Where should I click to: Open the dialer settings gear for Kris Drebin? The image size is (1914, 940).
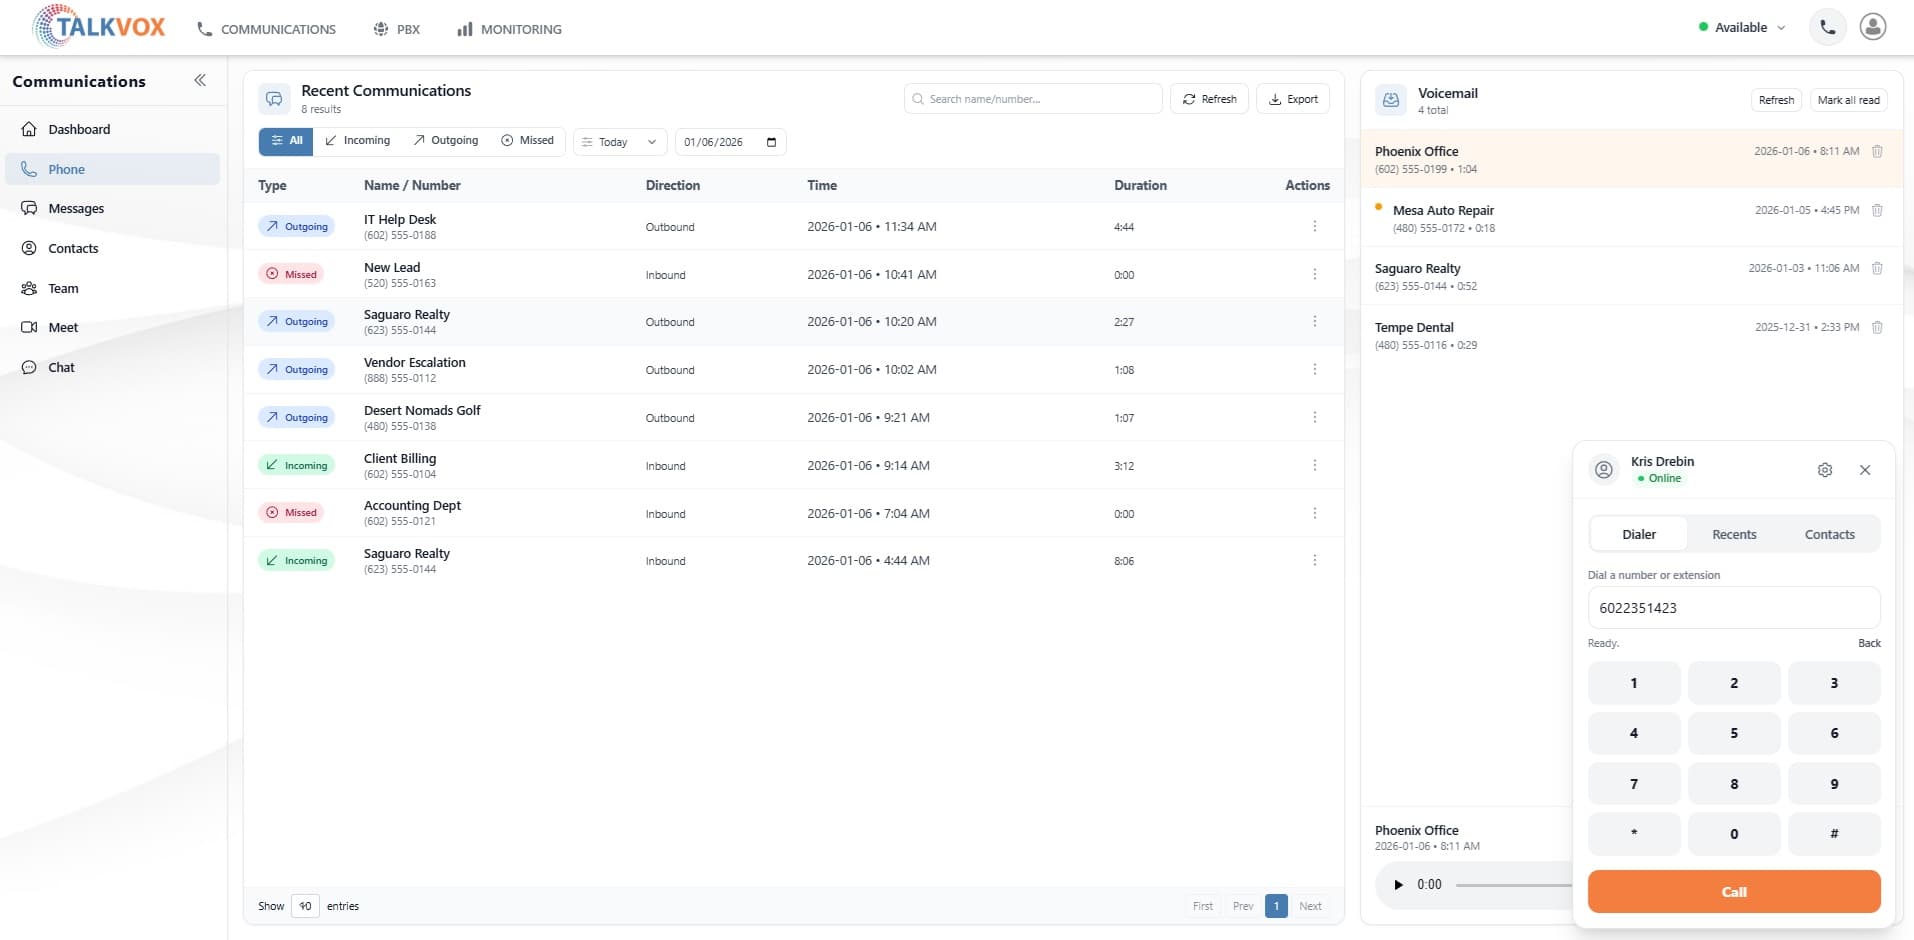pyautogui.click(x=1825, y=469)
